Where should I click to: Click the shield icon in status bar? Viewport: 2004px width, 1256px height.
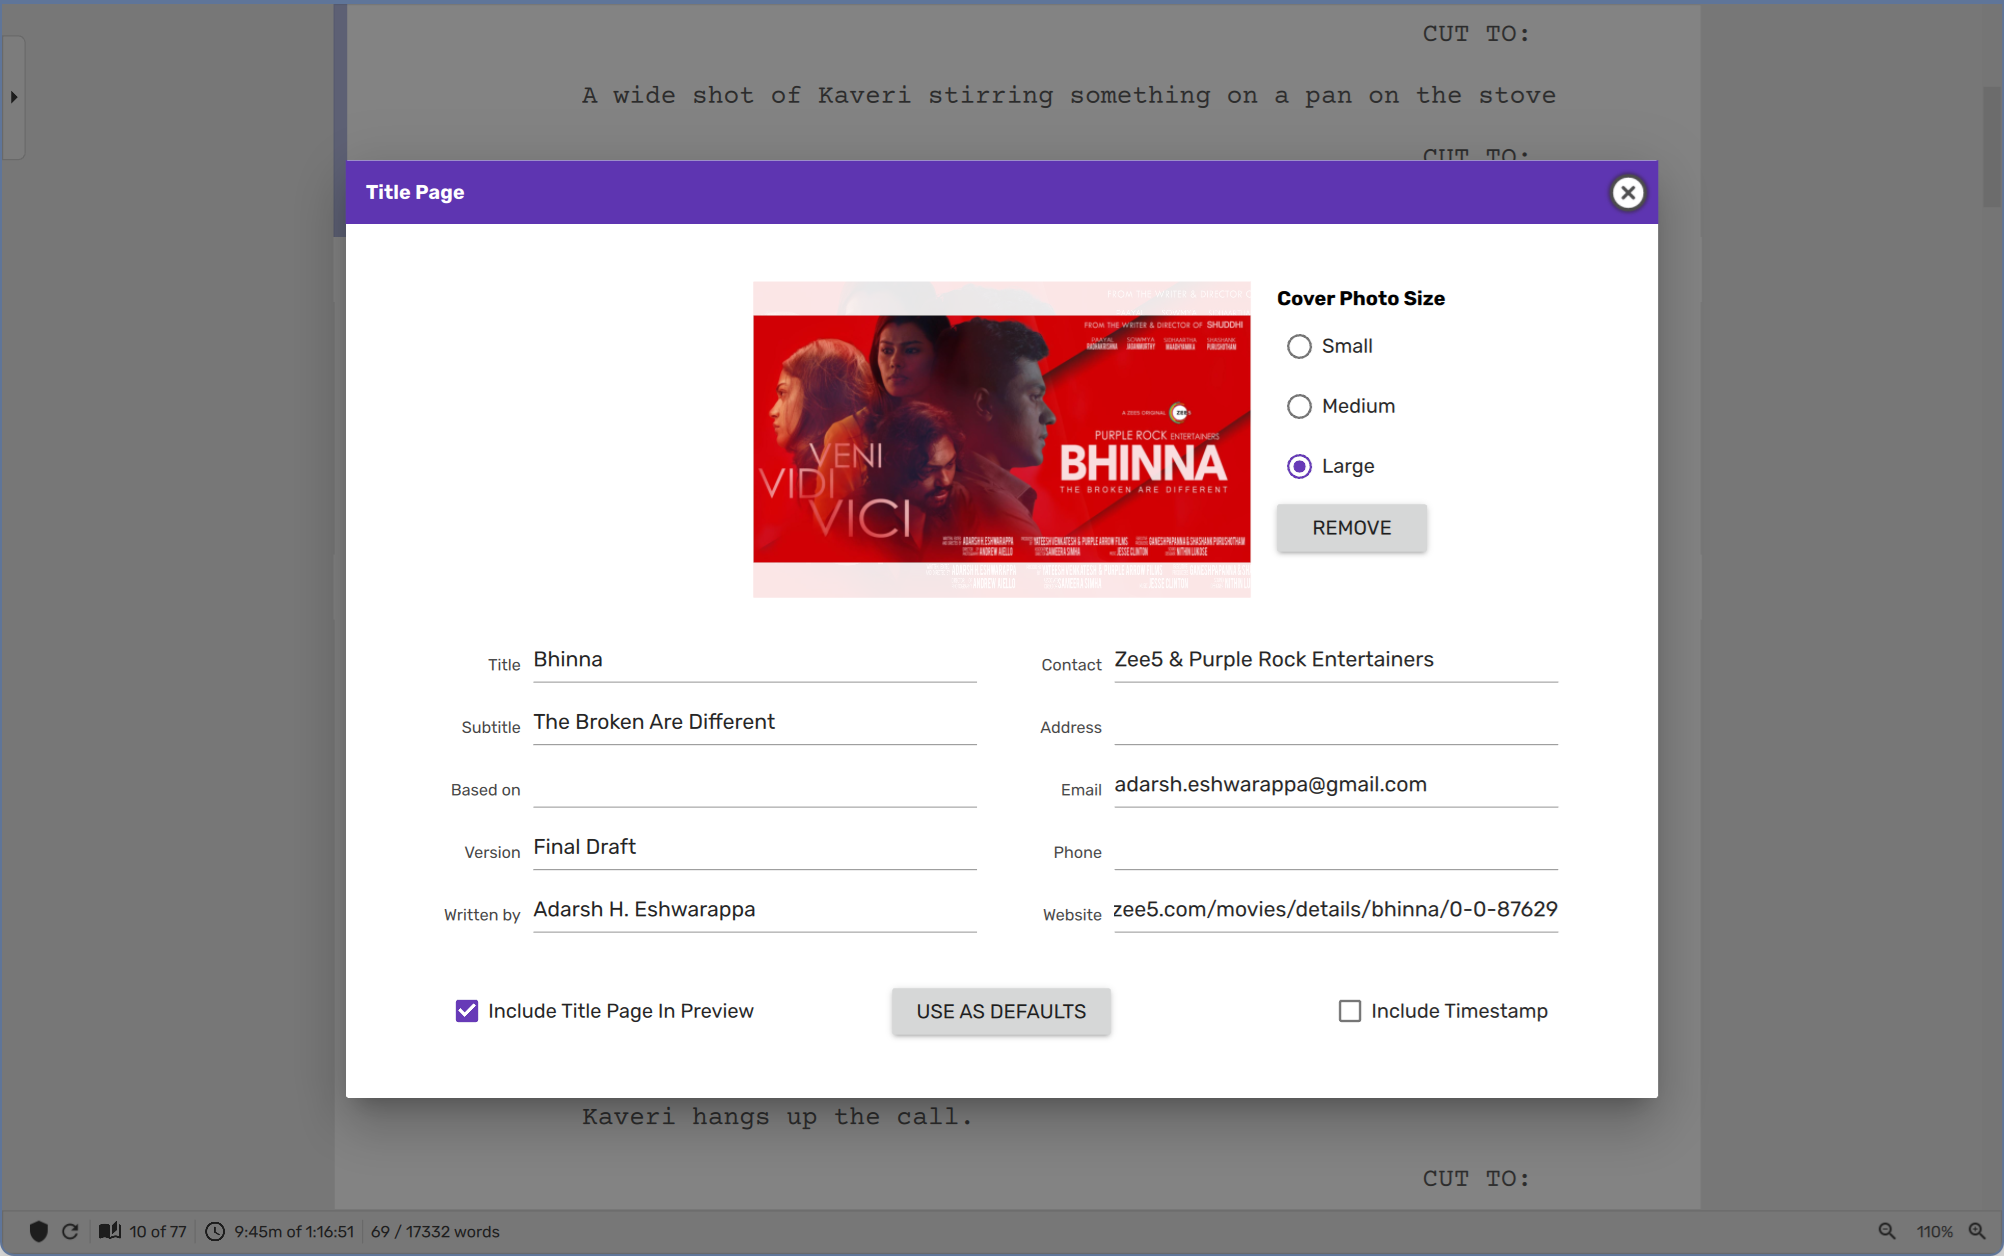(39, 1231)
